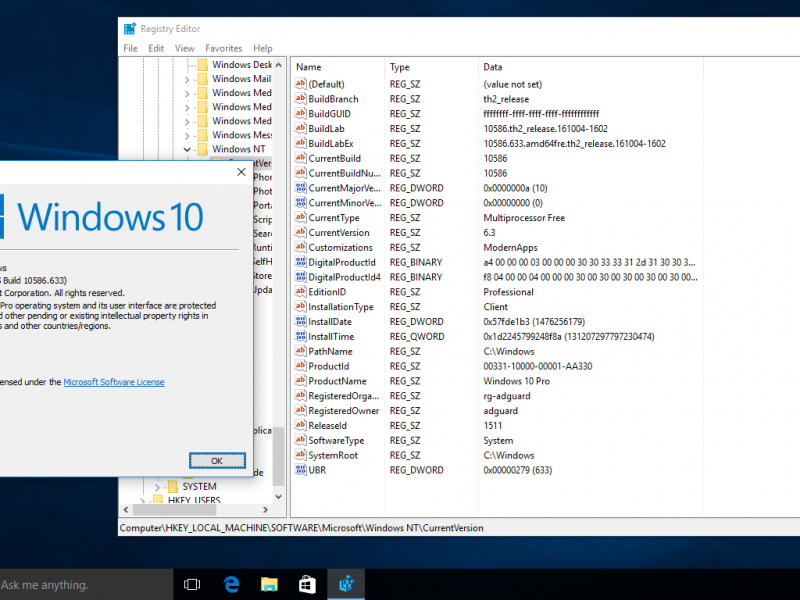The width and height of the screenshot is (800, 600).
Task: Click the BuildBranch string value icon
Action: tap(301, 98)
